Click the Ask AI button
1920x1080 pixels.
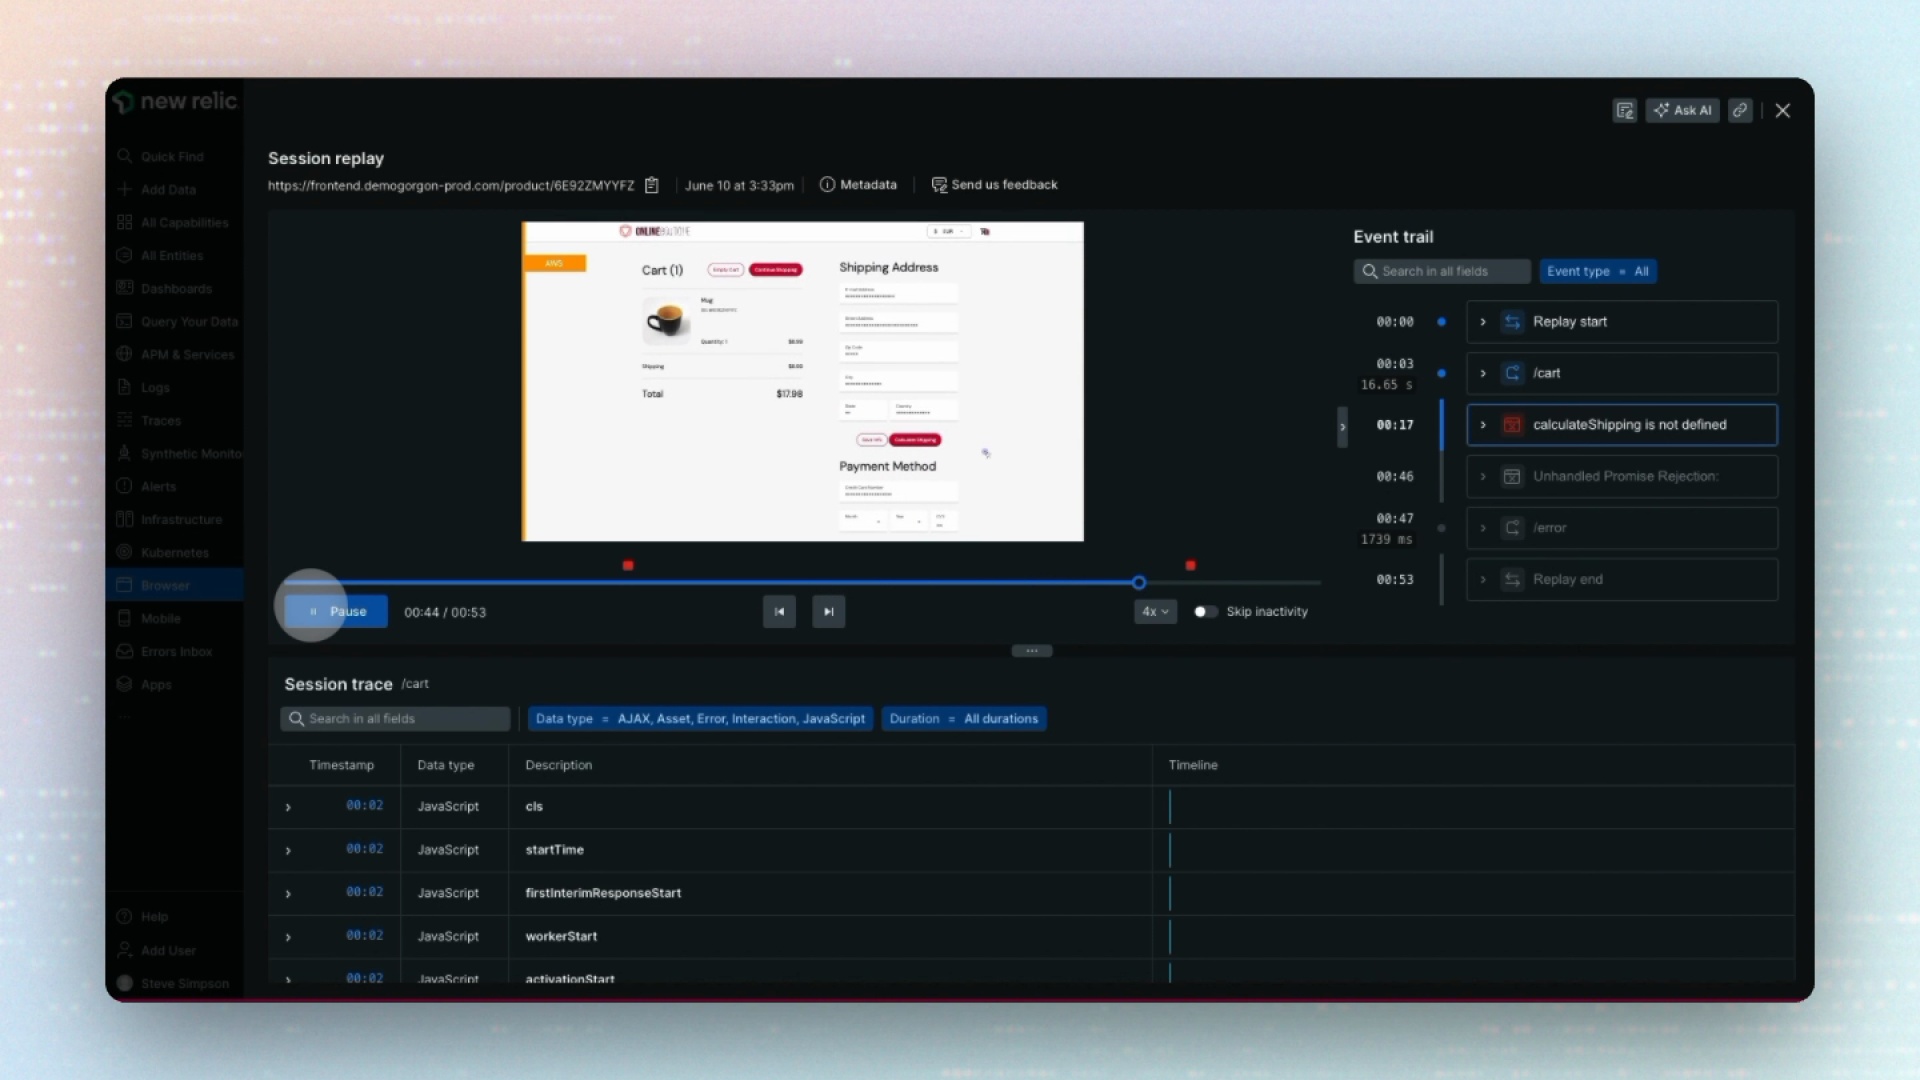pos(1683,111)
